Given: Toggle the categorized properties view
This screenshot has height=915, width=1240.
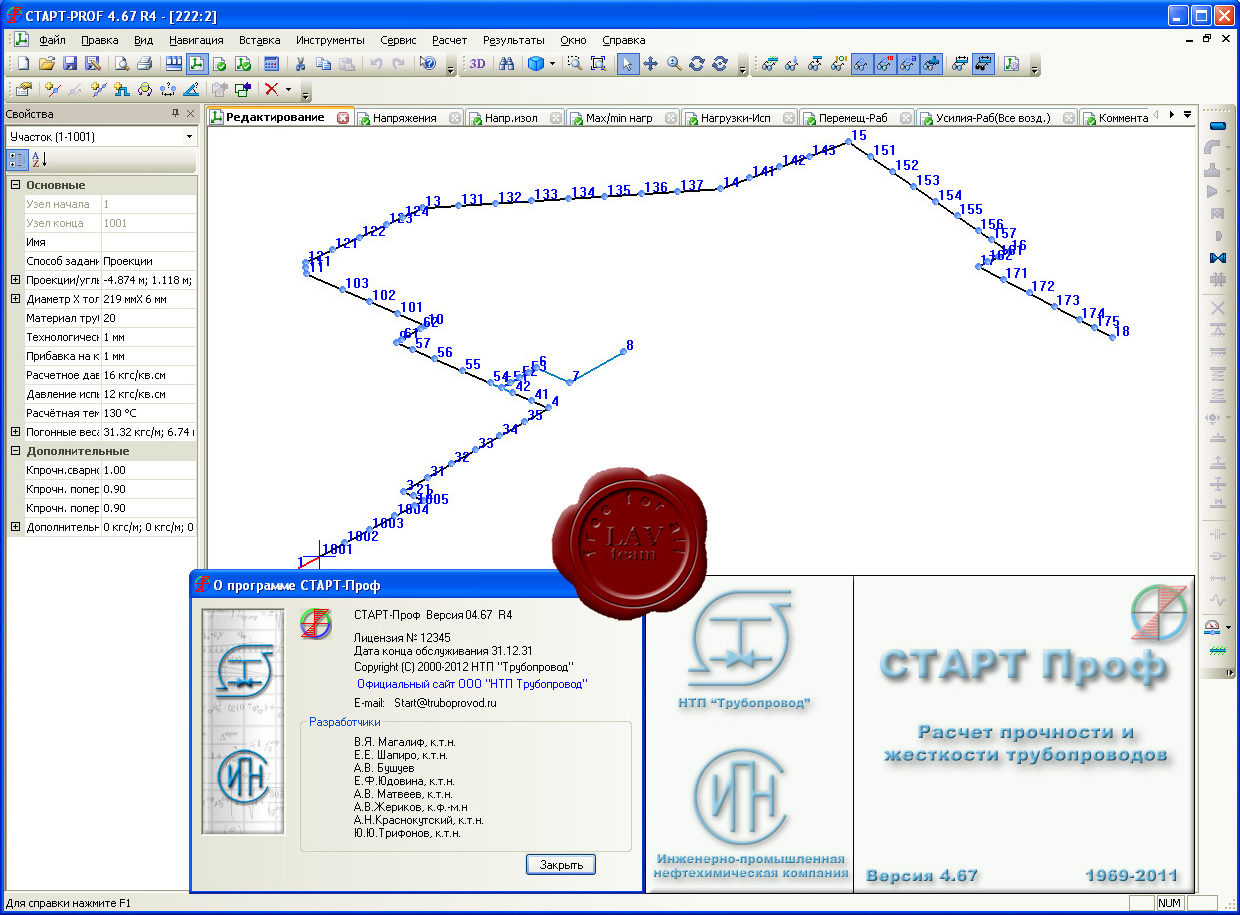Looking at the screenshot, I should (x=17, y=159).
